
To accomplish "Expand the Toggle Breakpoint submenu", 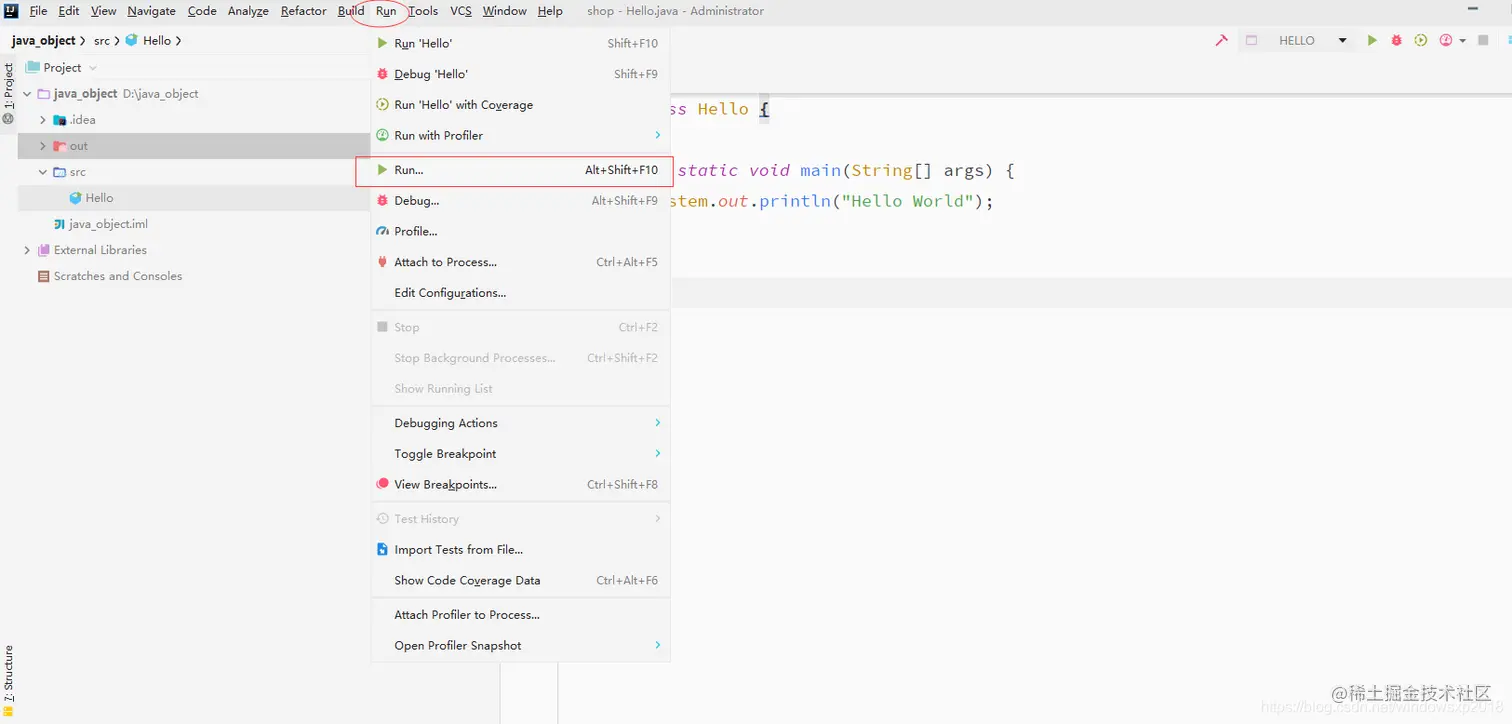I will (x=657, y=454).
